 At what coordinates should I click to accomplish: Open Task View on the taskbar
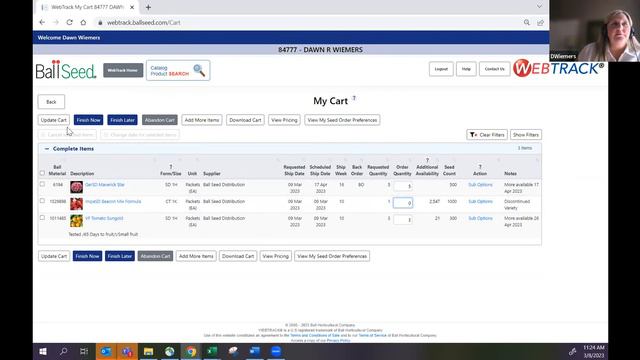[x=84, y=351]
